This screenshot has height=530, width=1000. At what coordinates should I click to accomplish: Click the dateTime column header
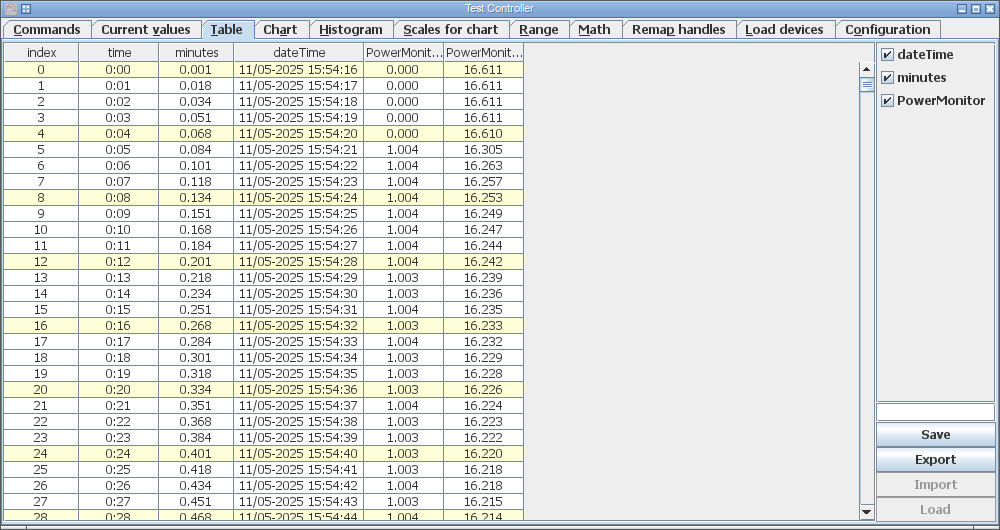(299, 53)
